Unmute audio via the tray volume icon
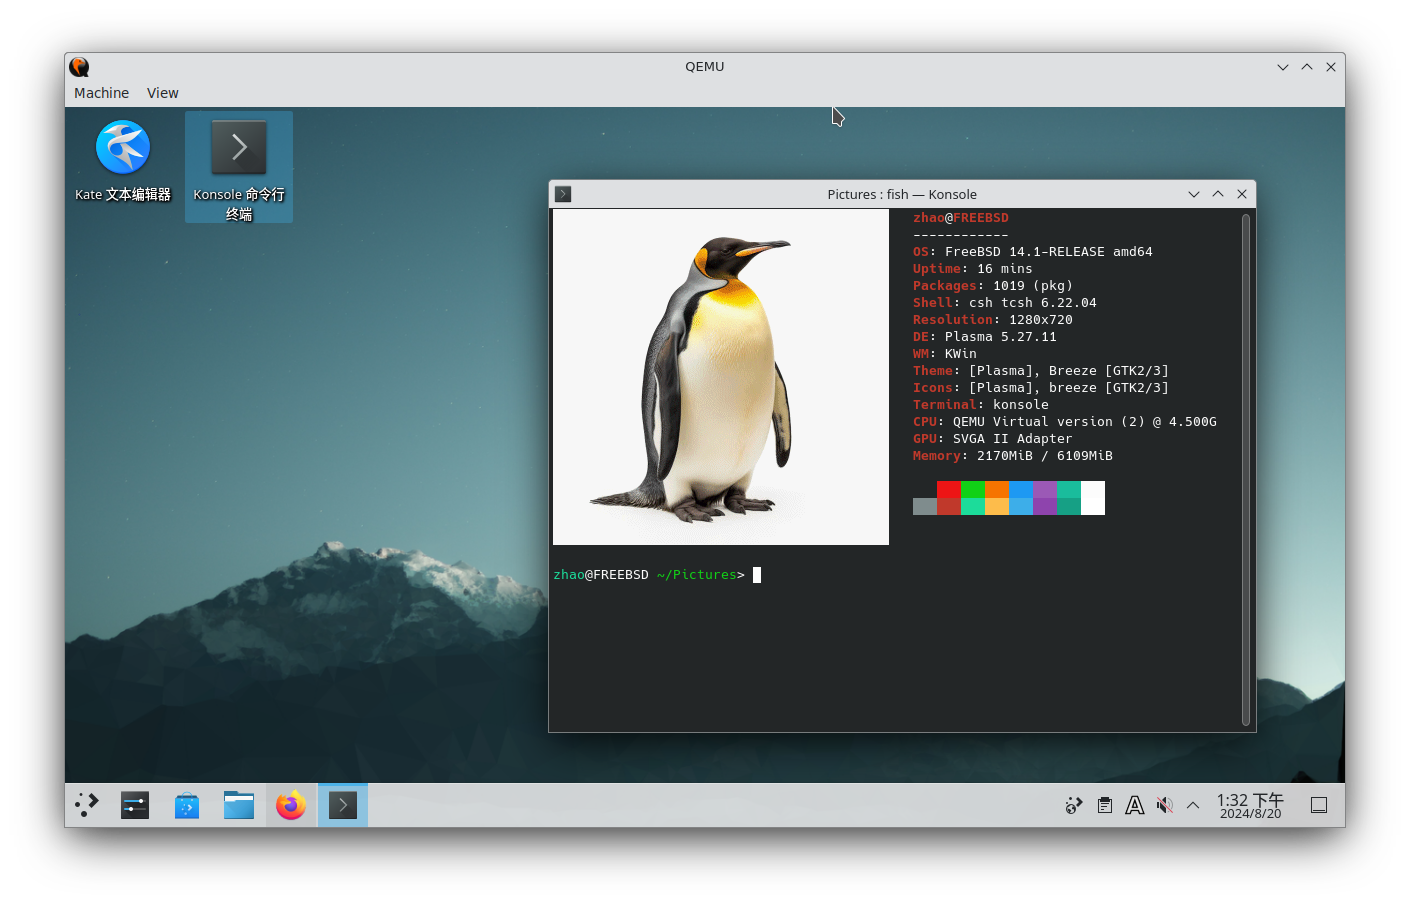The width and height of the screenshot is (1410, 904). coord(1164,805)
